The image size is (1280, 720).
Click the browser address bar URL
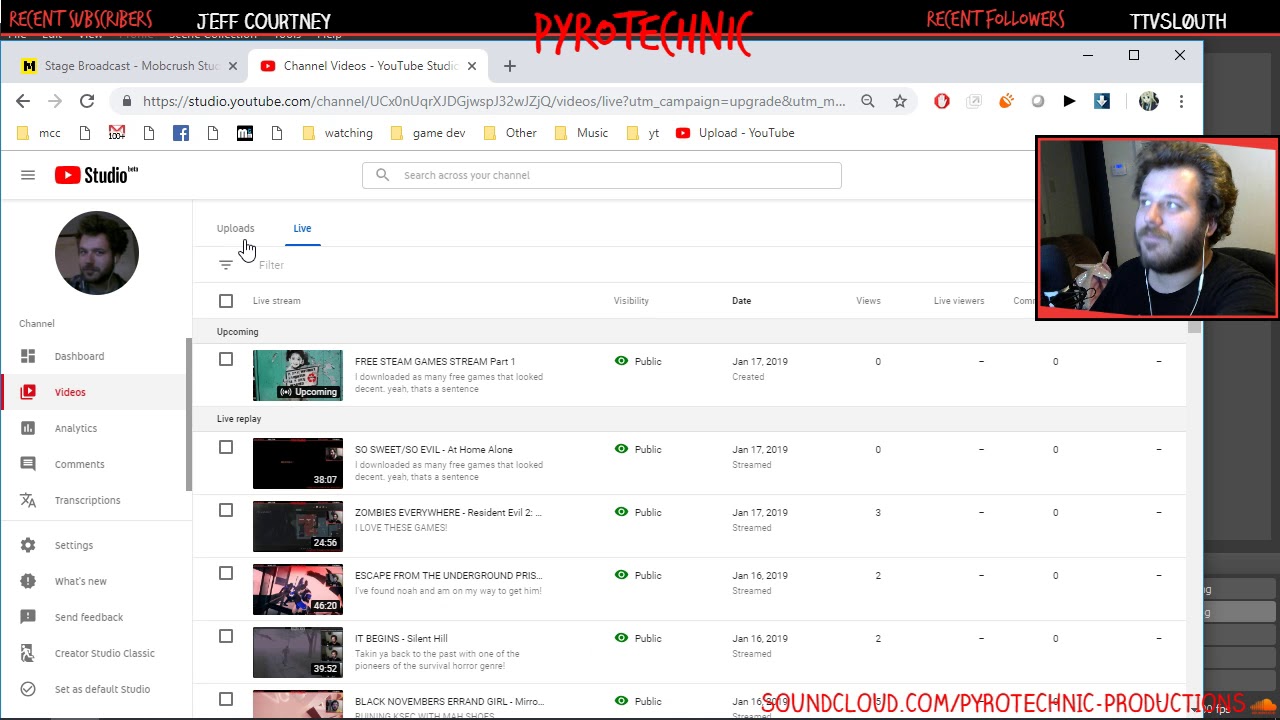pos(494,101)
